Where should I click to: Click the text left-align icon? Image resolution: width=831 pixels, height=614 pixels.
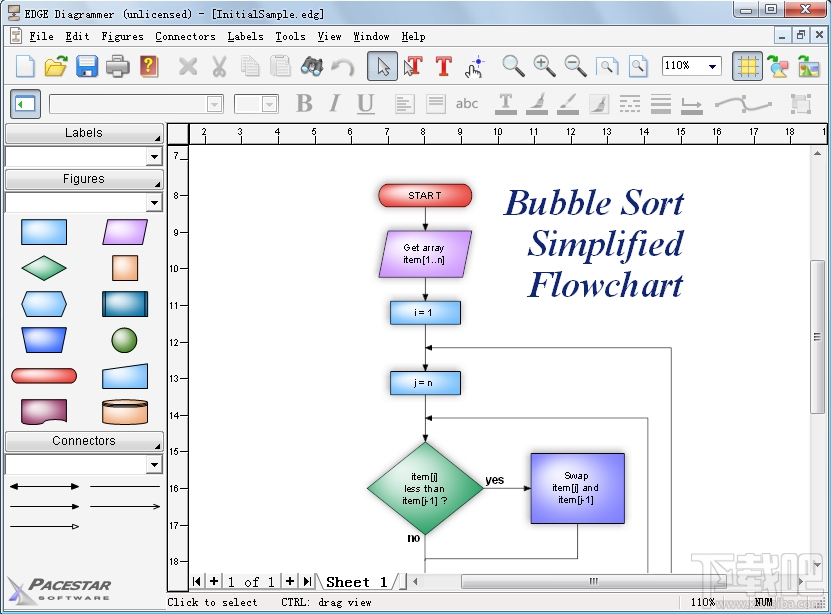(404, 104)
